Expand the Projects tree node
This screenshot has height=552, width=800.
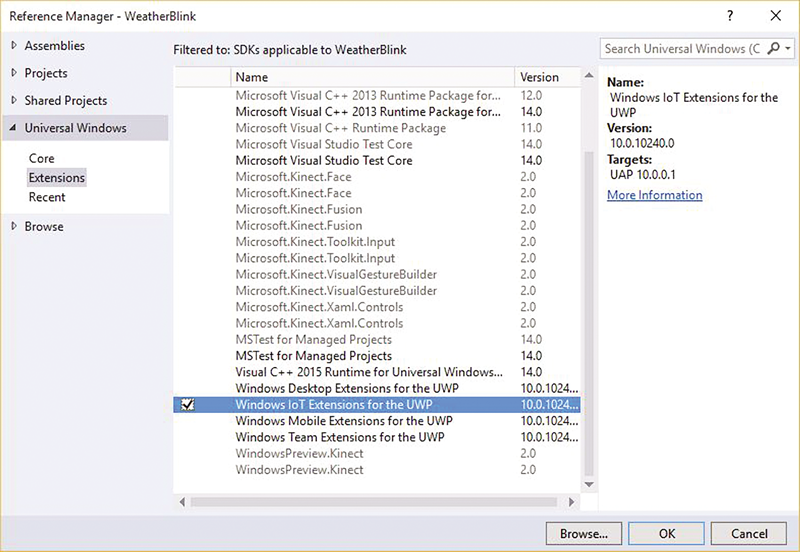tap(14, 73)
